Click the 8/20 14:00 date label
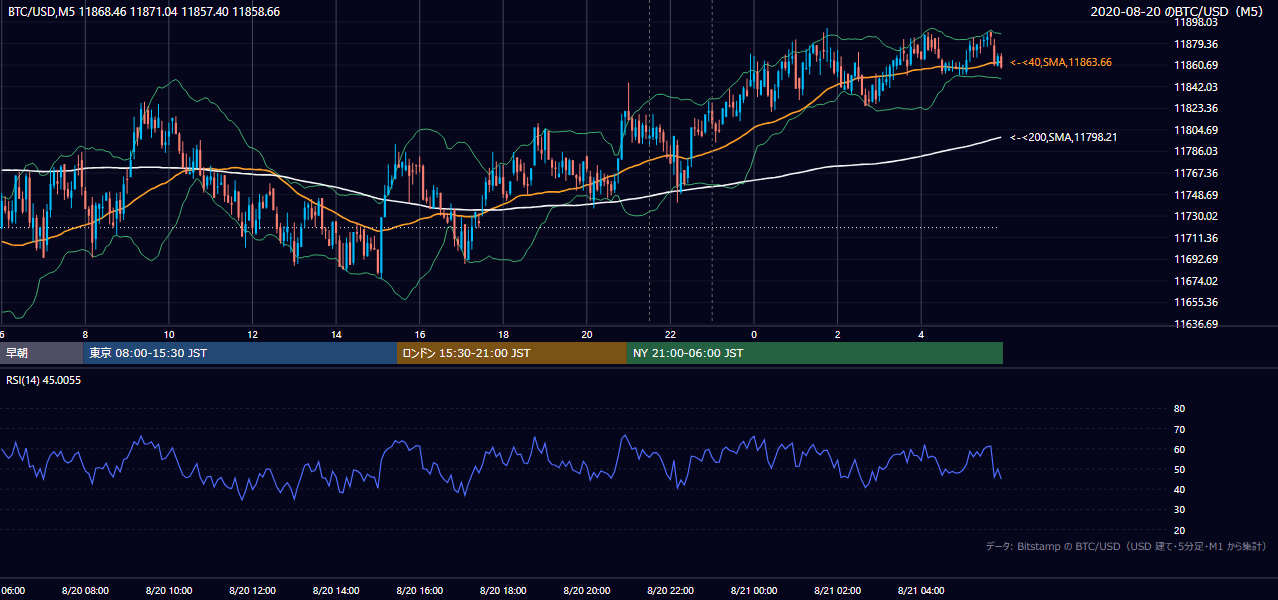 (336, 591)
